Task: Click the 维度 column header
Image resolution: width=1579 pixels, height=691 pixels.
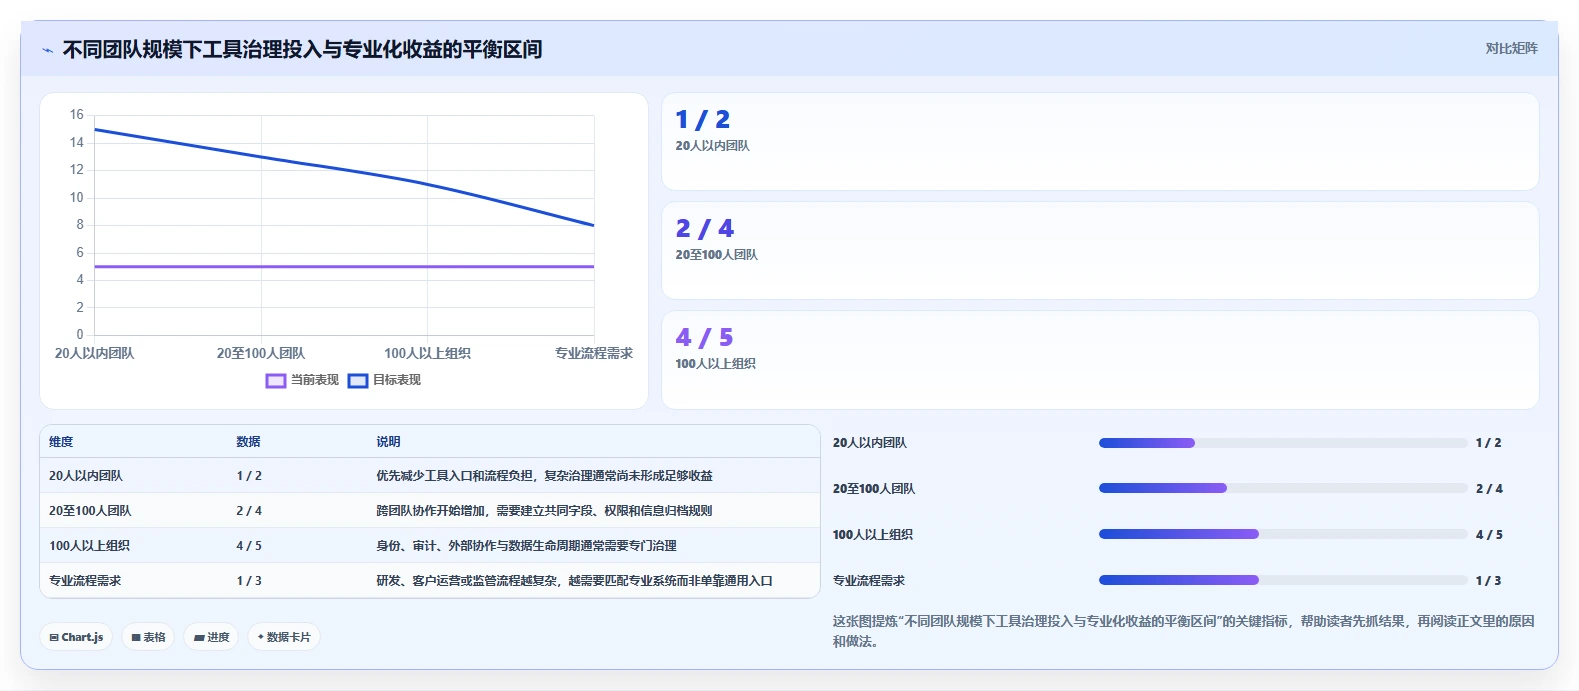Action: (61, 442)
